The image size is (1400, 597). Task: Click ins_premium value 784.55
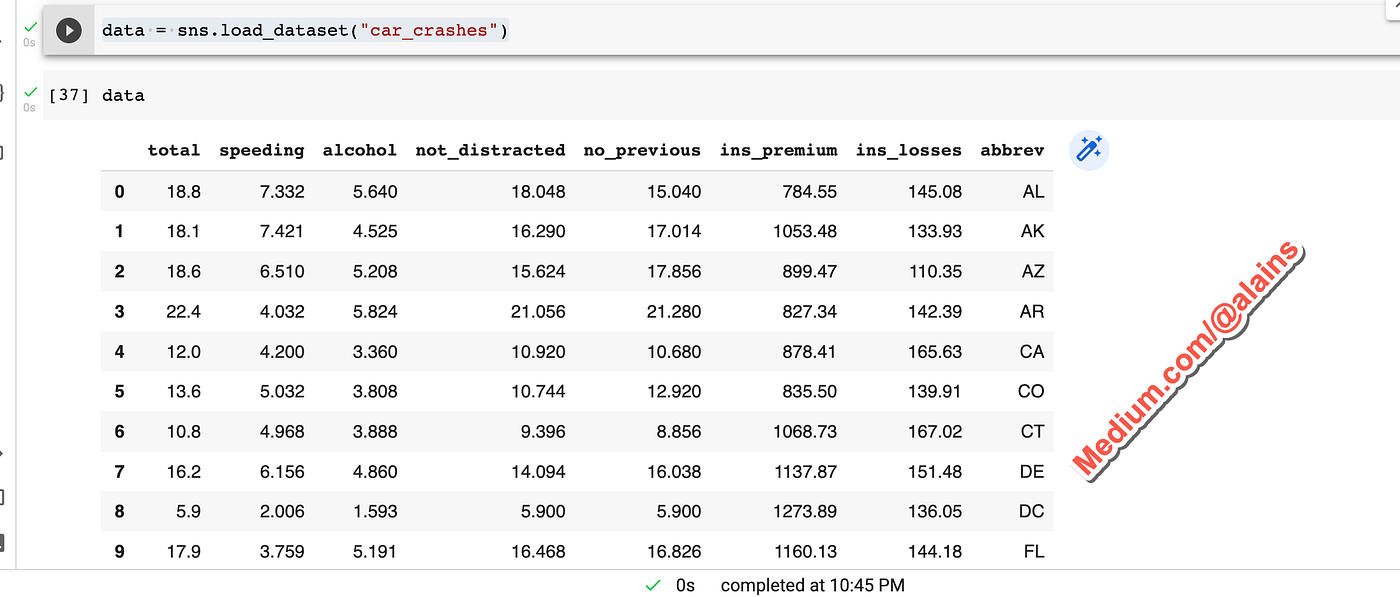[x=810, y=191]
